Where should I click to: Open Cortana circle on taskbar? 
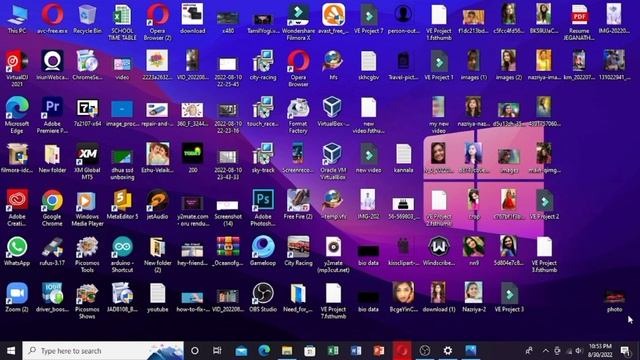pyautogui.click(x=195, y=351)
